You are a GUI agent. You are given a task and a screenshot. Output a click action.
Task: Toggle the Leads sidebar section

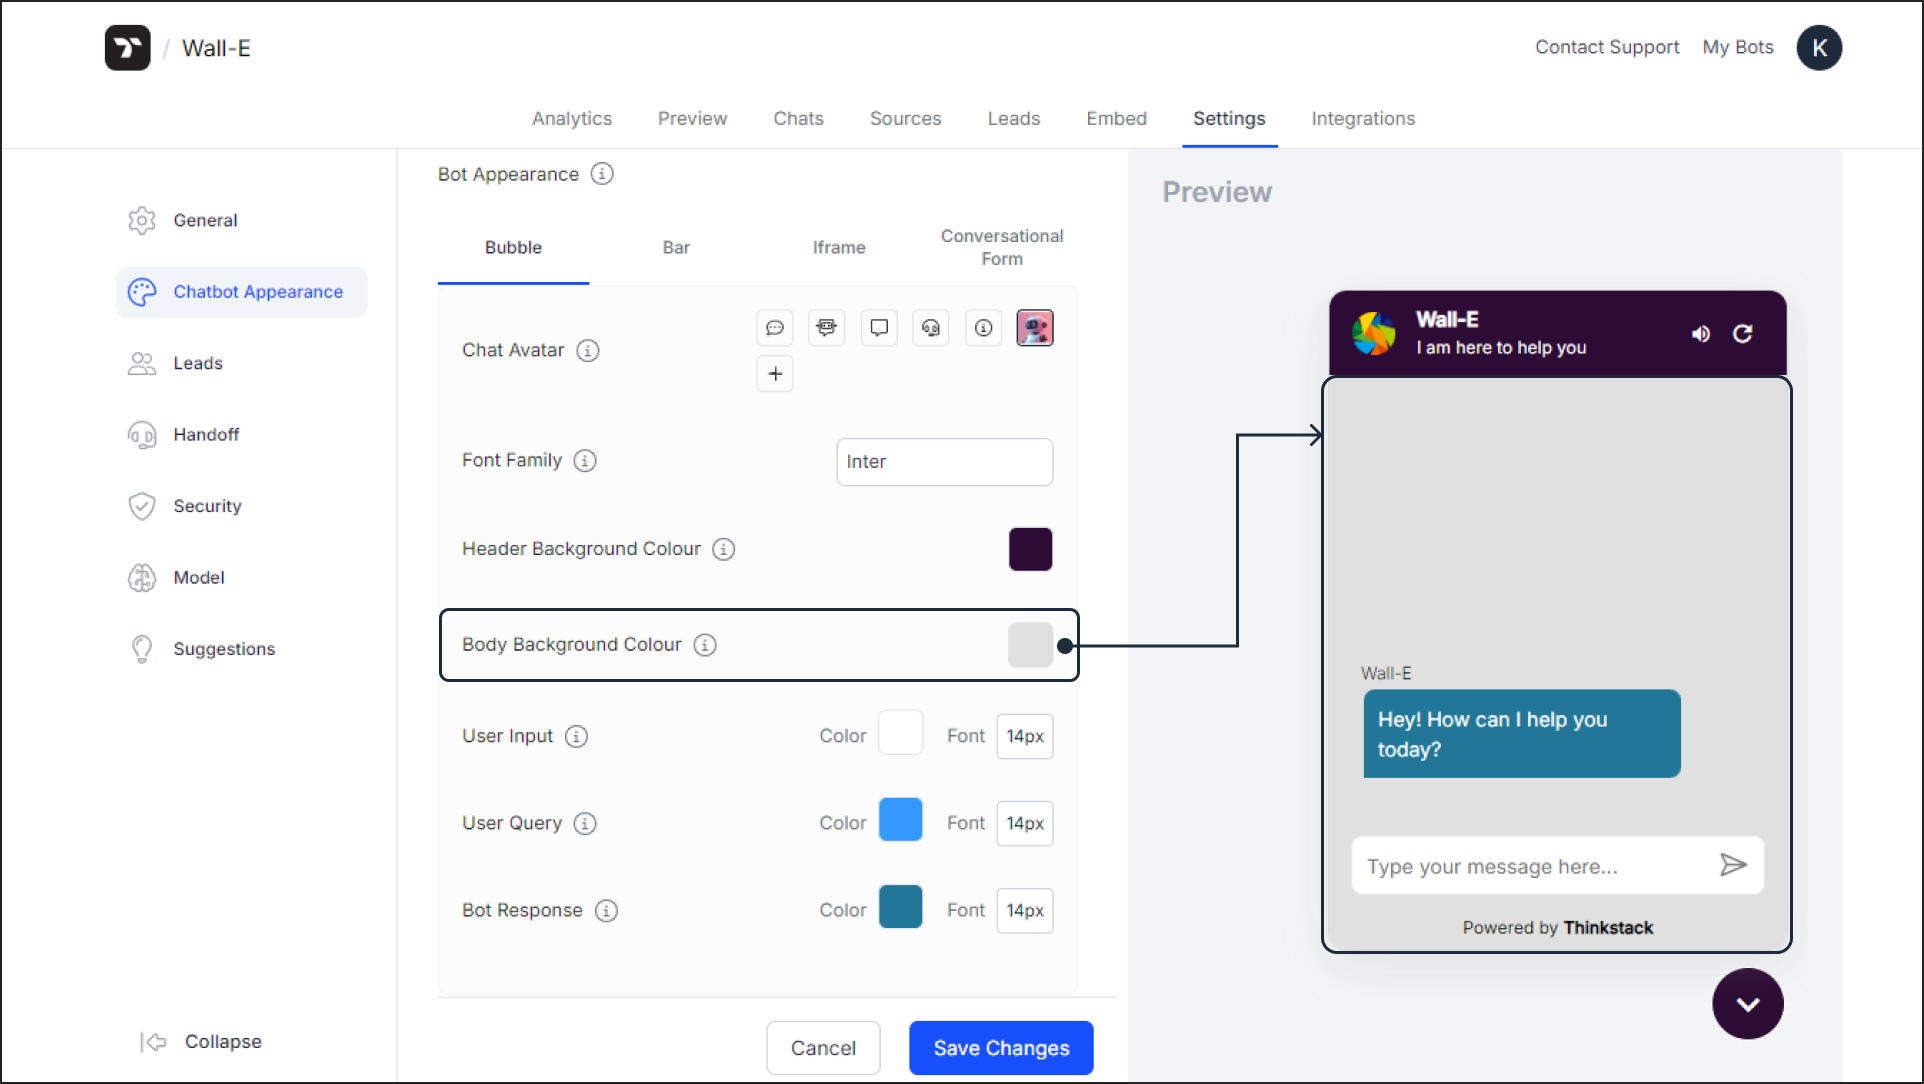coord(196,362)
